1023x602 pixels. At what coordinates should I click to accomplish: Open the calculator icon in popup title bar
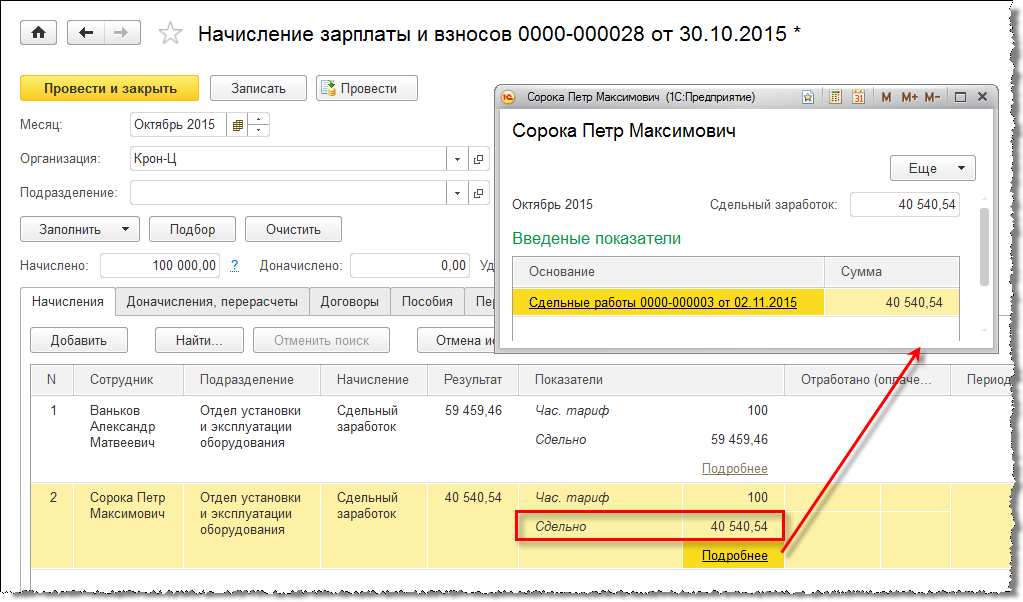(836, 97)
